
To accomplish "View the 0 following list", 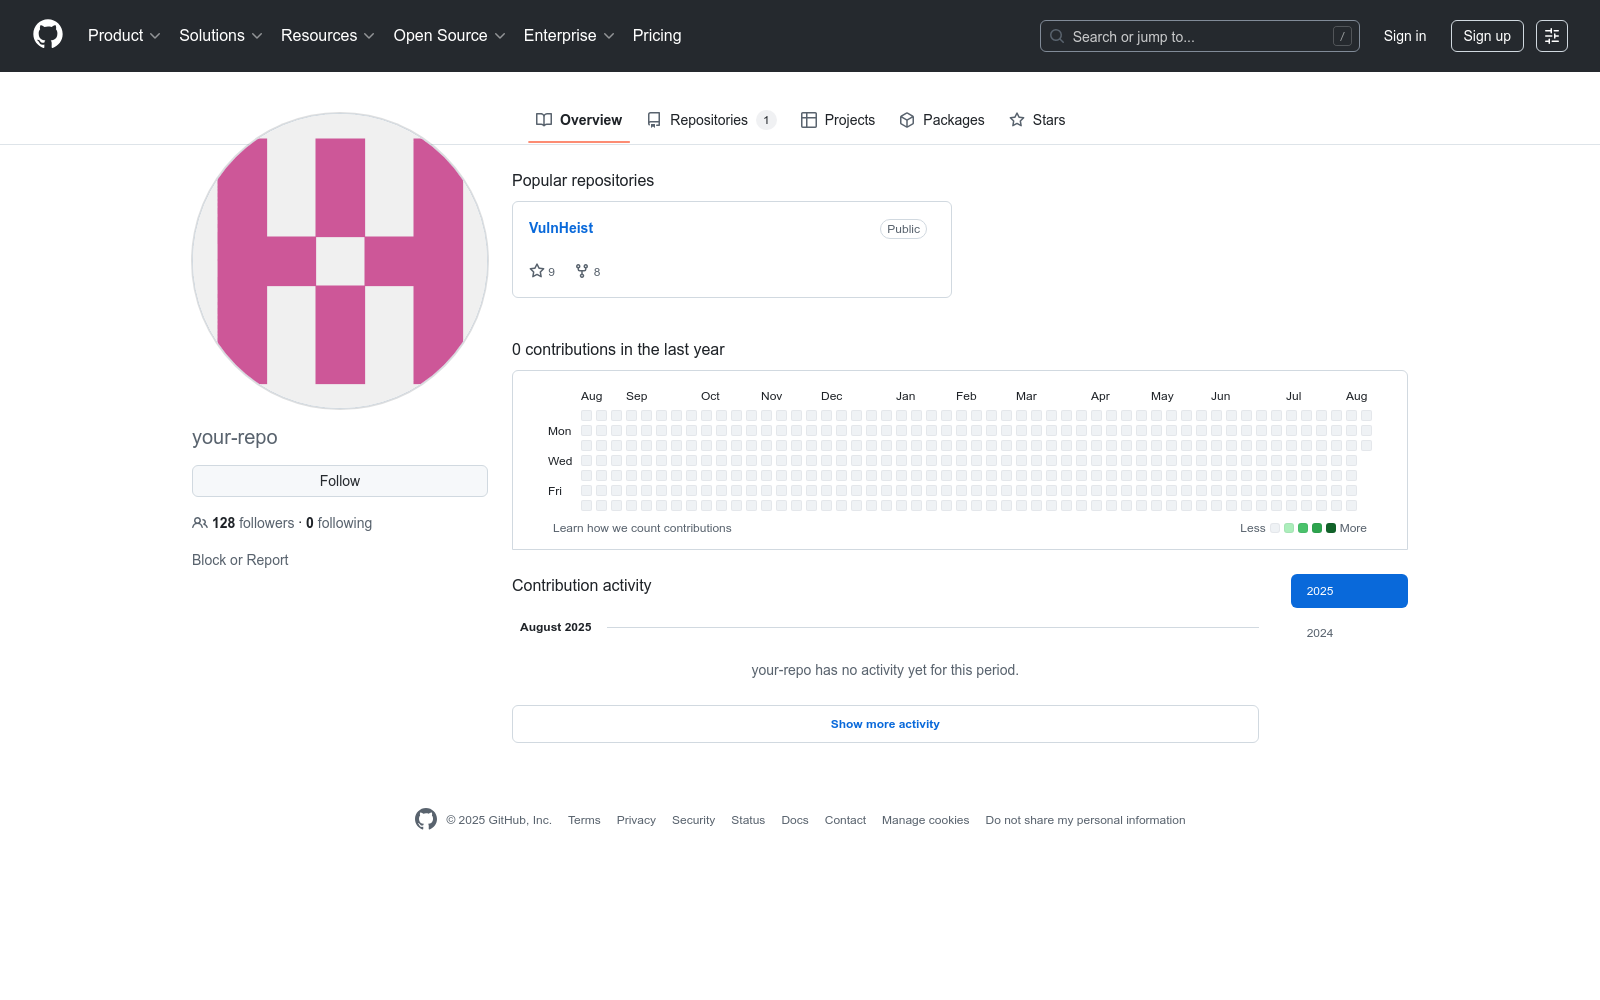I will point(339,523).
